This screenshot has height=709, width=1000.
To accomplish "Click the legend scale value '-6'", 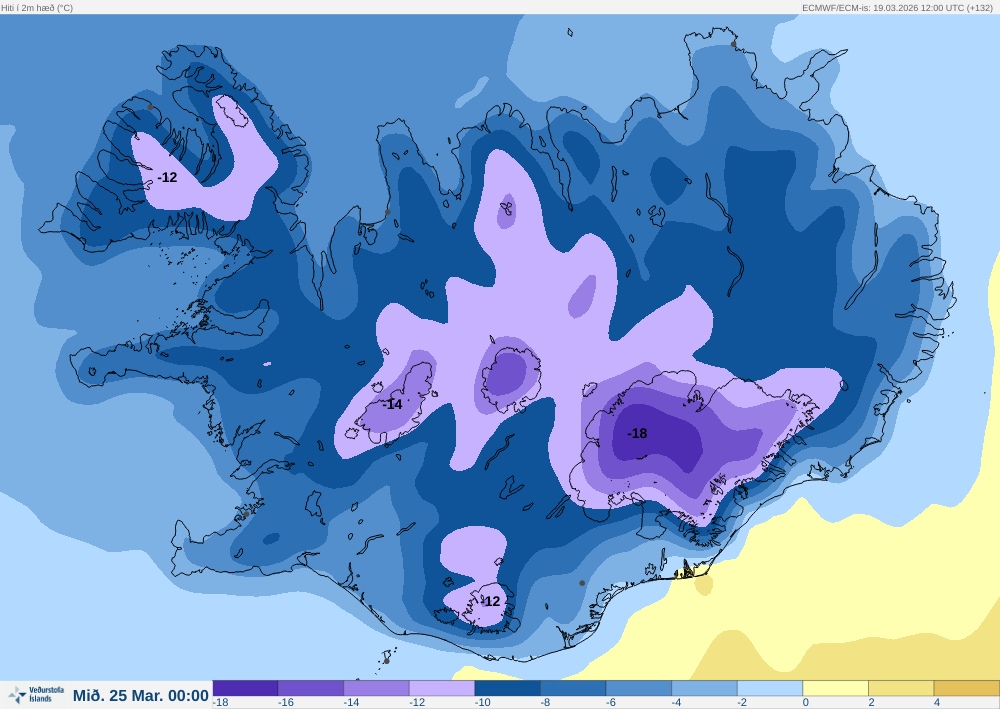I will [x=610, y=703].
